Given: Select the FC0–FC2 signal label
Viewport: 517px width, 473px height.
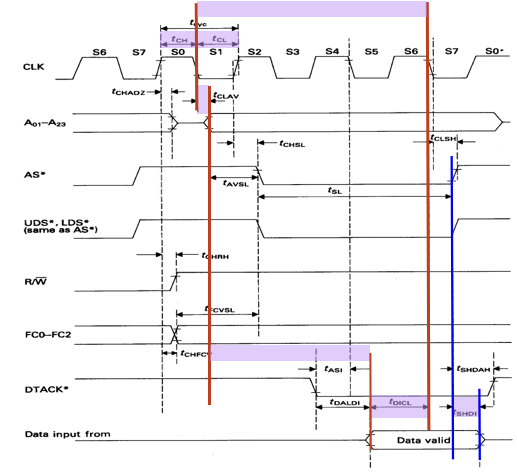Looking at the screenshot, I should (48, 334).
